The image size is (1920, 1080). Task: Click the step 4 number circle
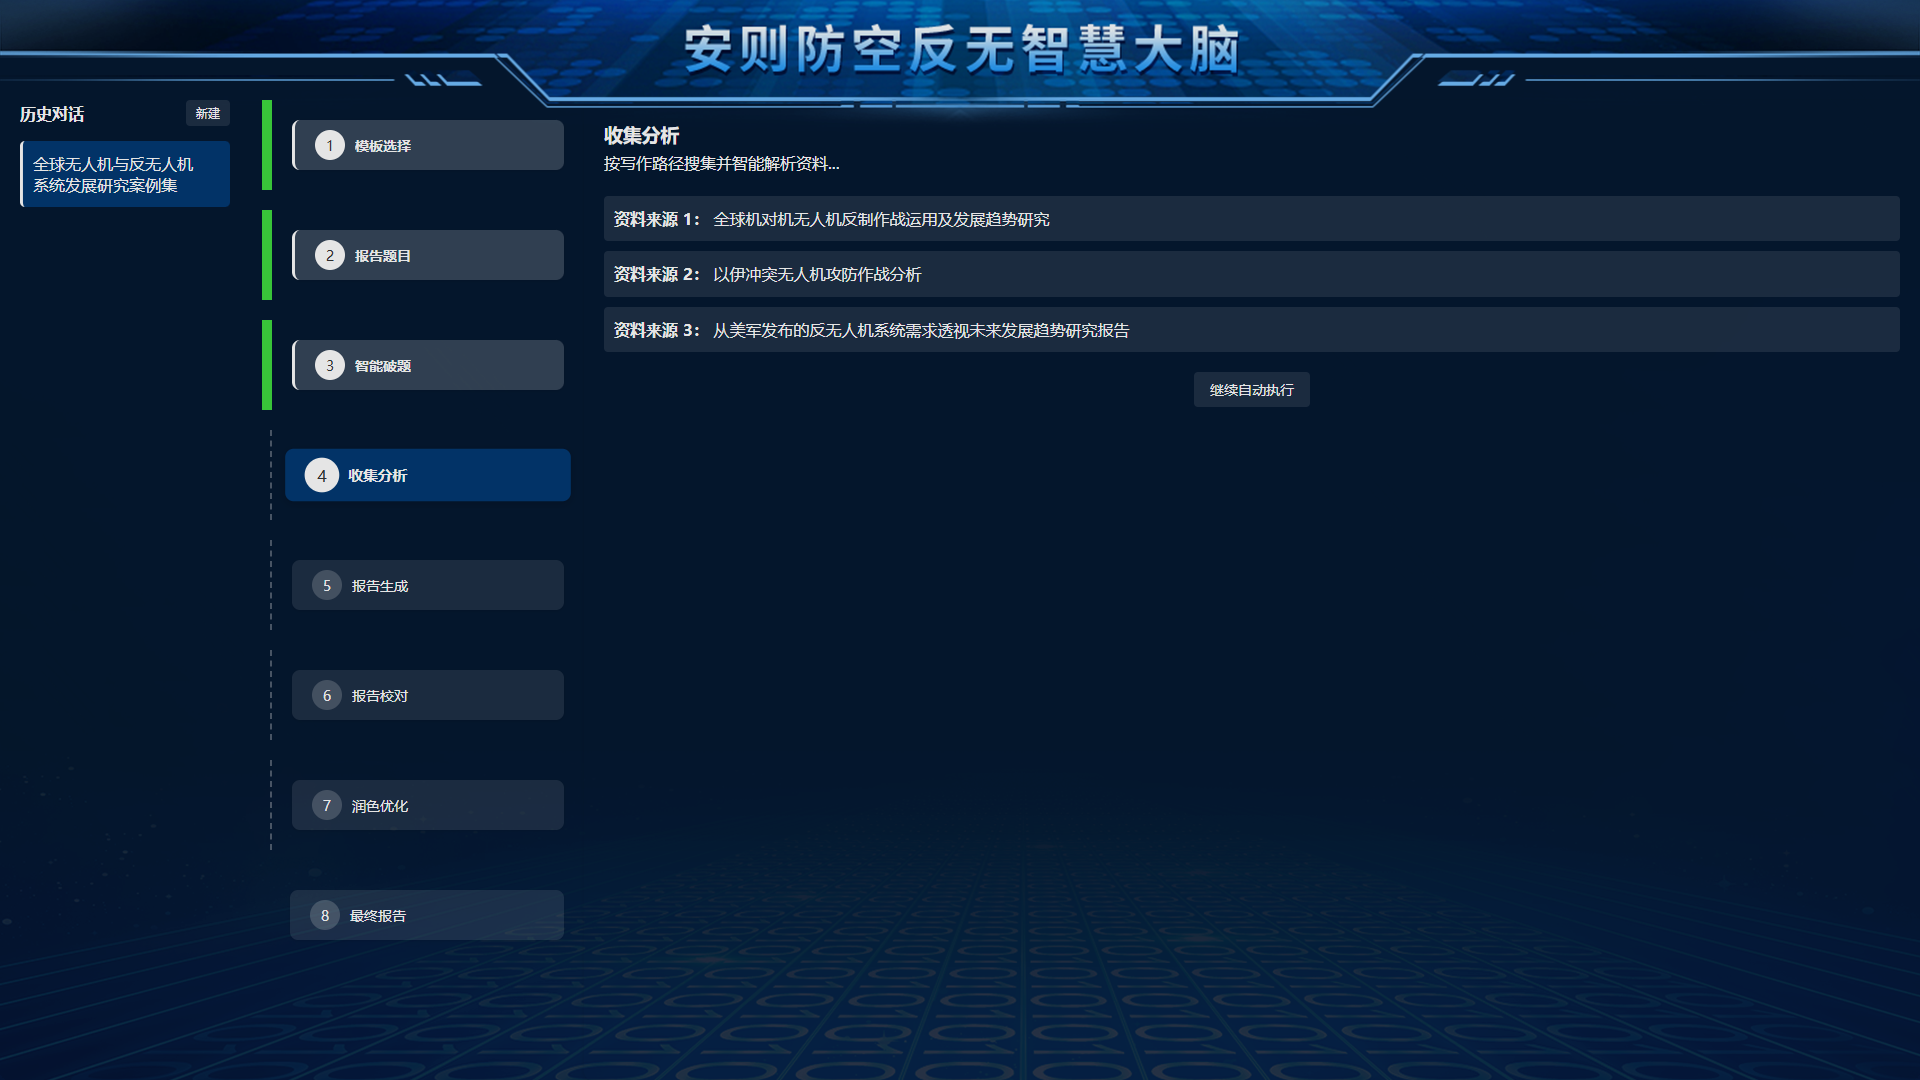pyautogui.click(x=321, y=476)
